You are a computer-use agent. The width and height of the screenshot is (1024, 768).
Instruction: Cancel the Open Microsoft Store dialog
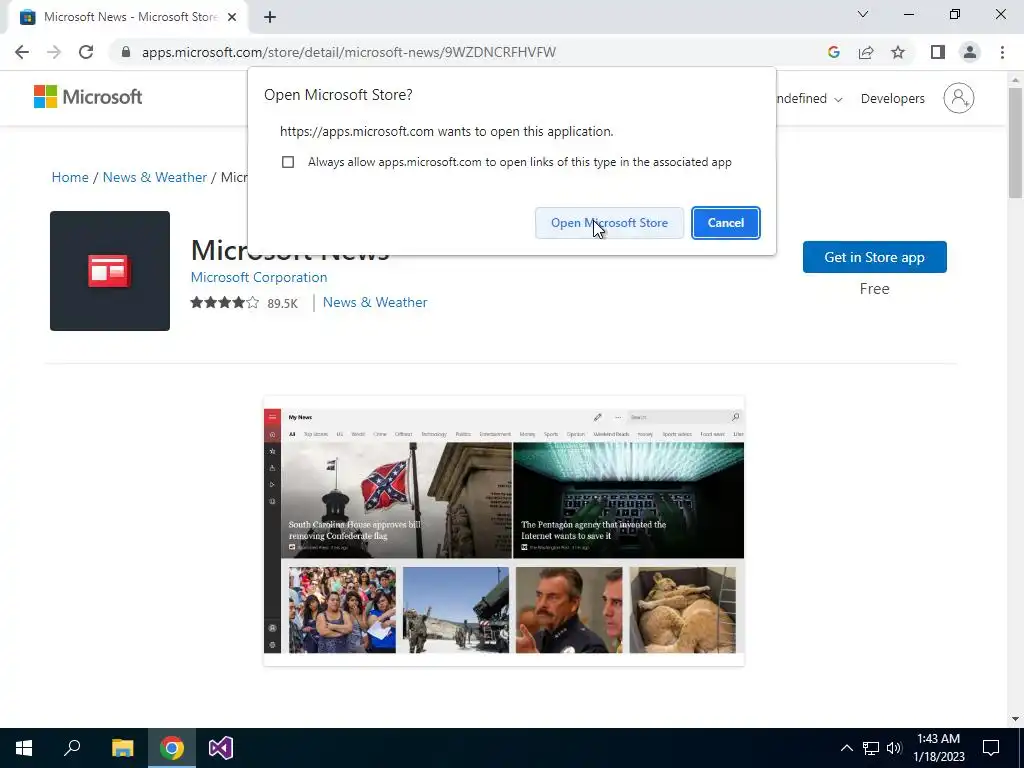pos(726,223)
